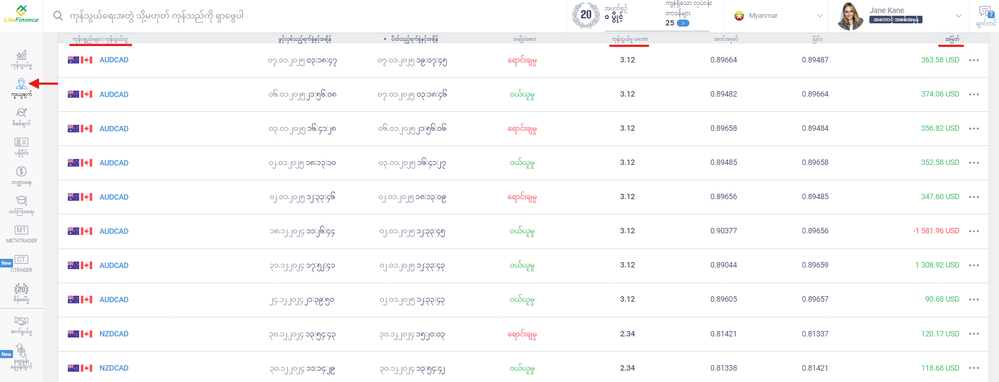
Task: Click the loss value -1 581.96 USD
Action: (x=935, y=231)
